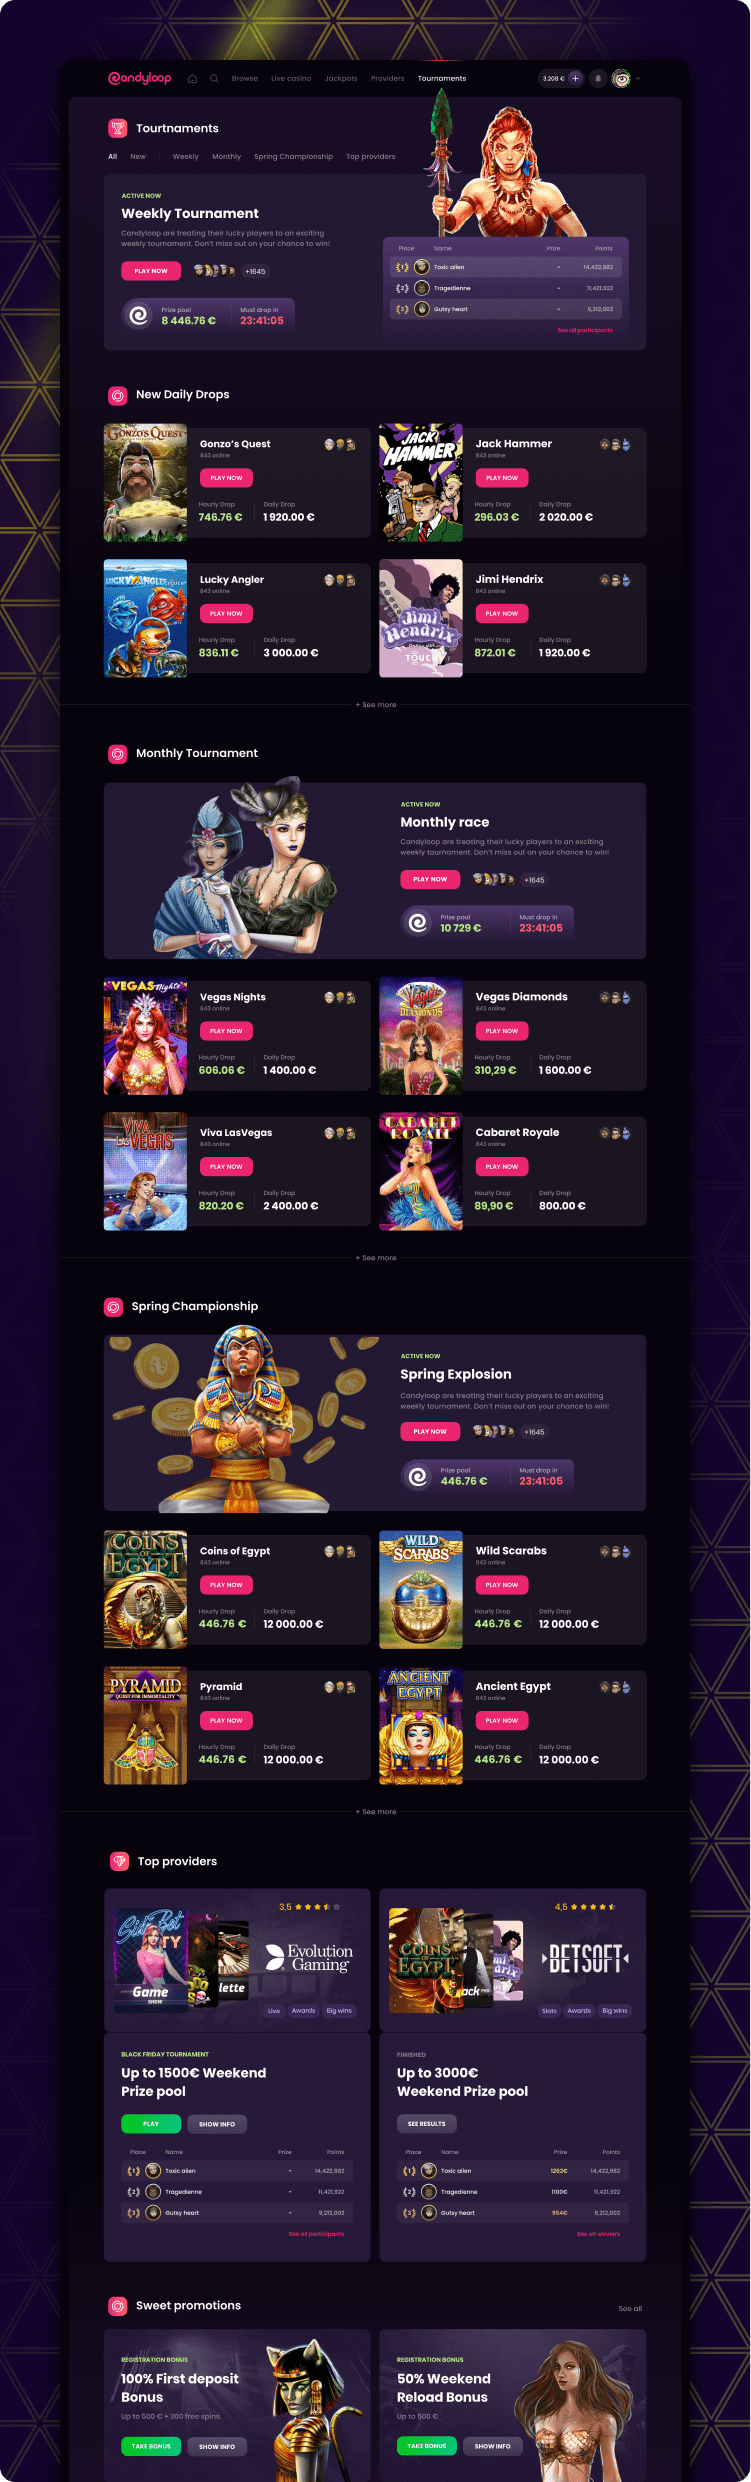The height and width of the screenshot is (2482, 751).
Task: Expand the account menu chevron
Action: (638, 78)
